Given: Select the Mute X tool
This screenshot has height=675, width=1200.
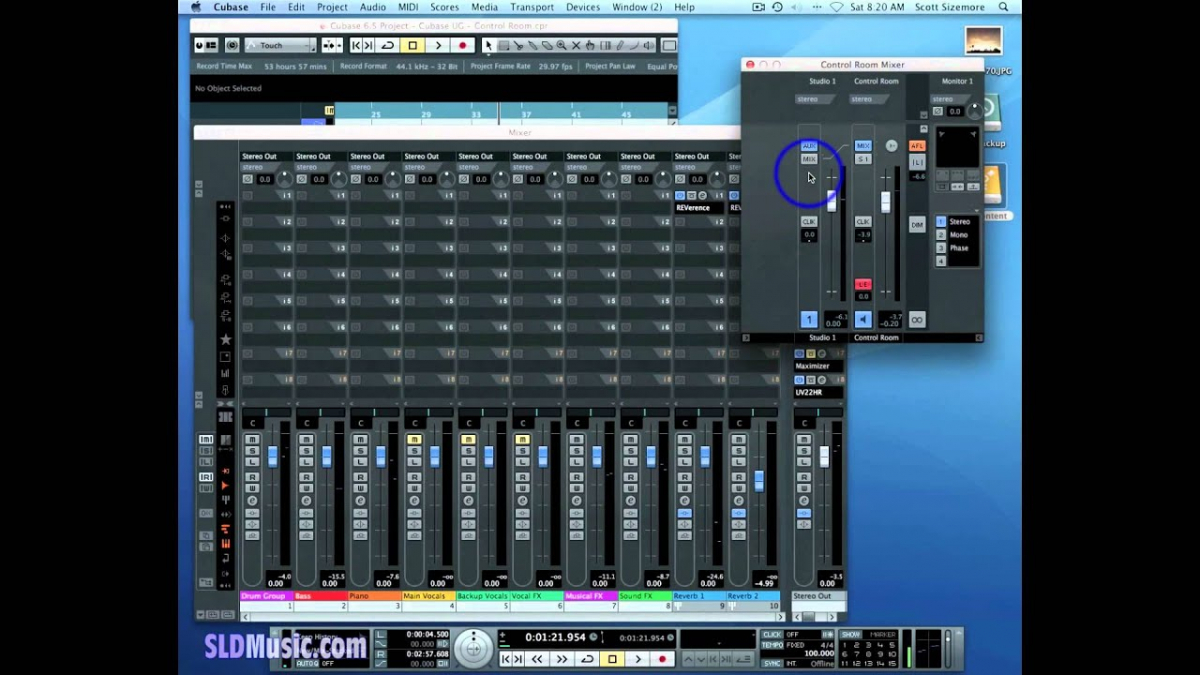Looking at the screenshot, I should tap(576, 46).
